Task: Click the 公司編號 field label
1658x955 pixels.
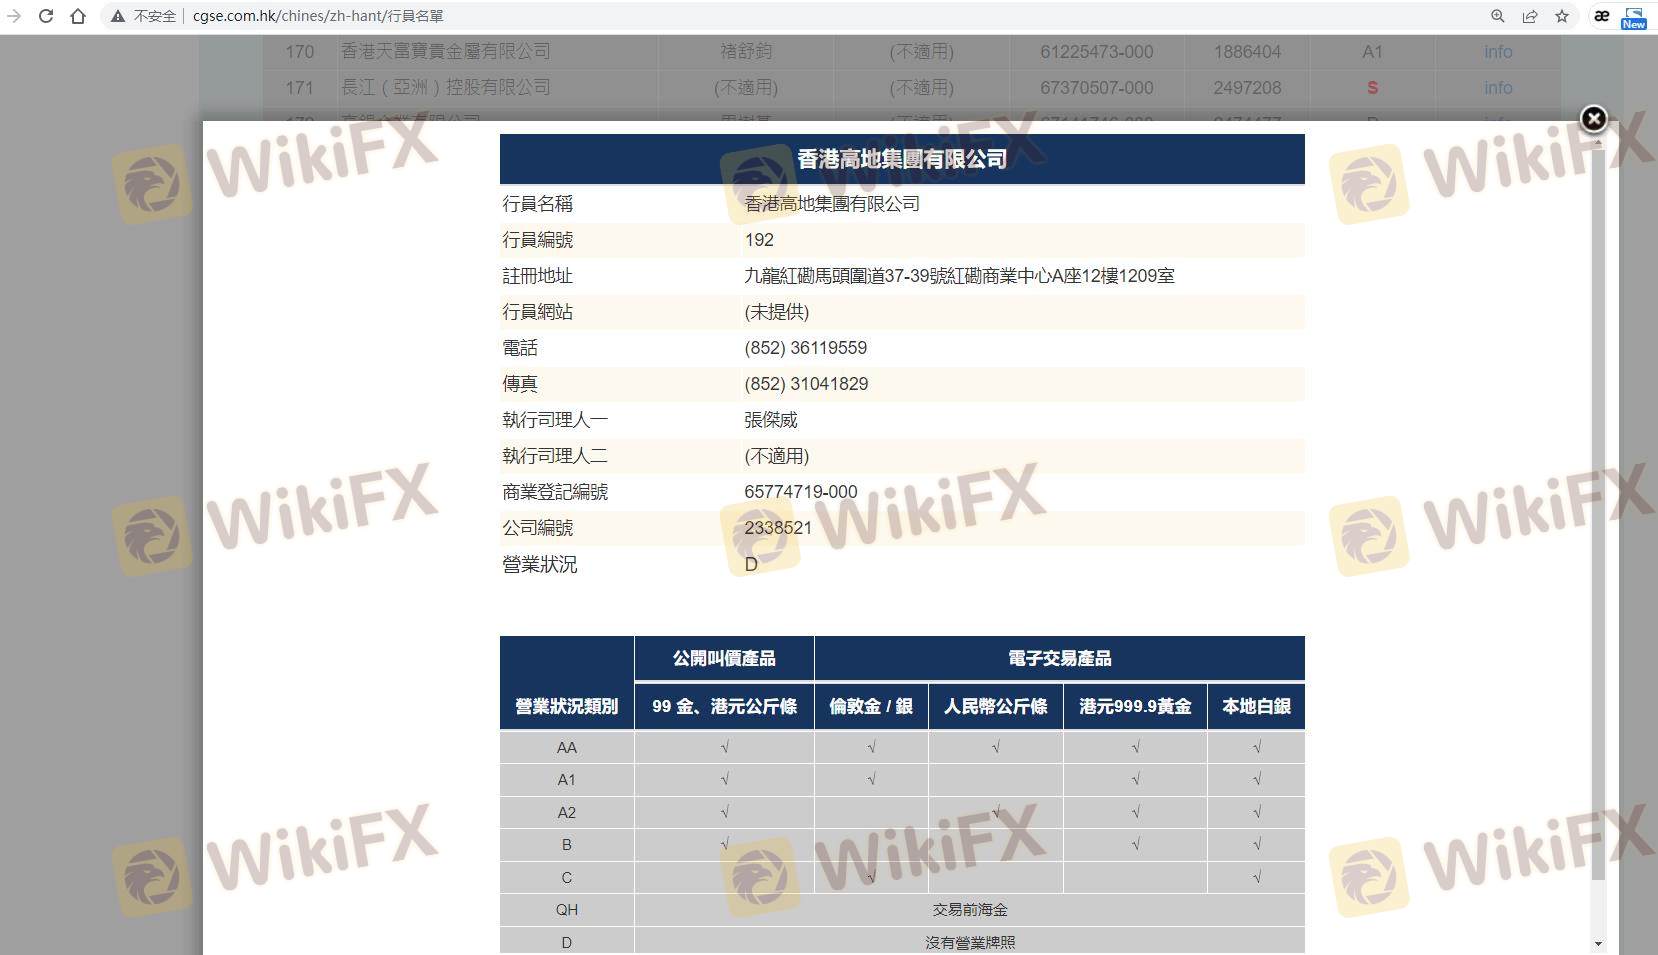Action: pyautogui.click(x=538, y=528)
